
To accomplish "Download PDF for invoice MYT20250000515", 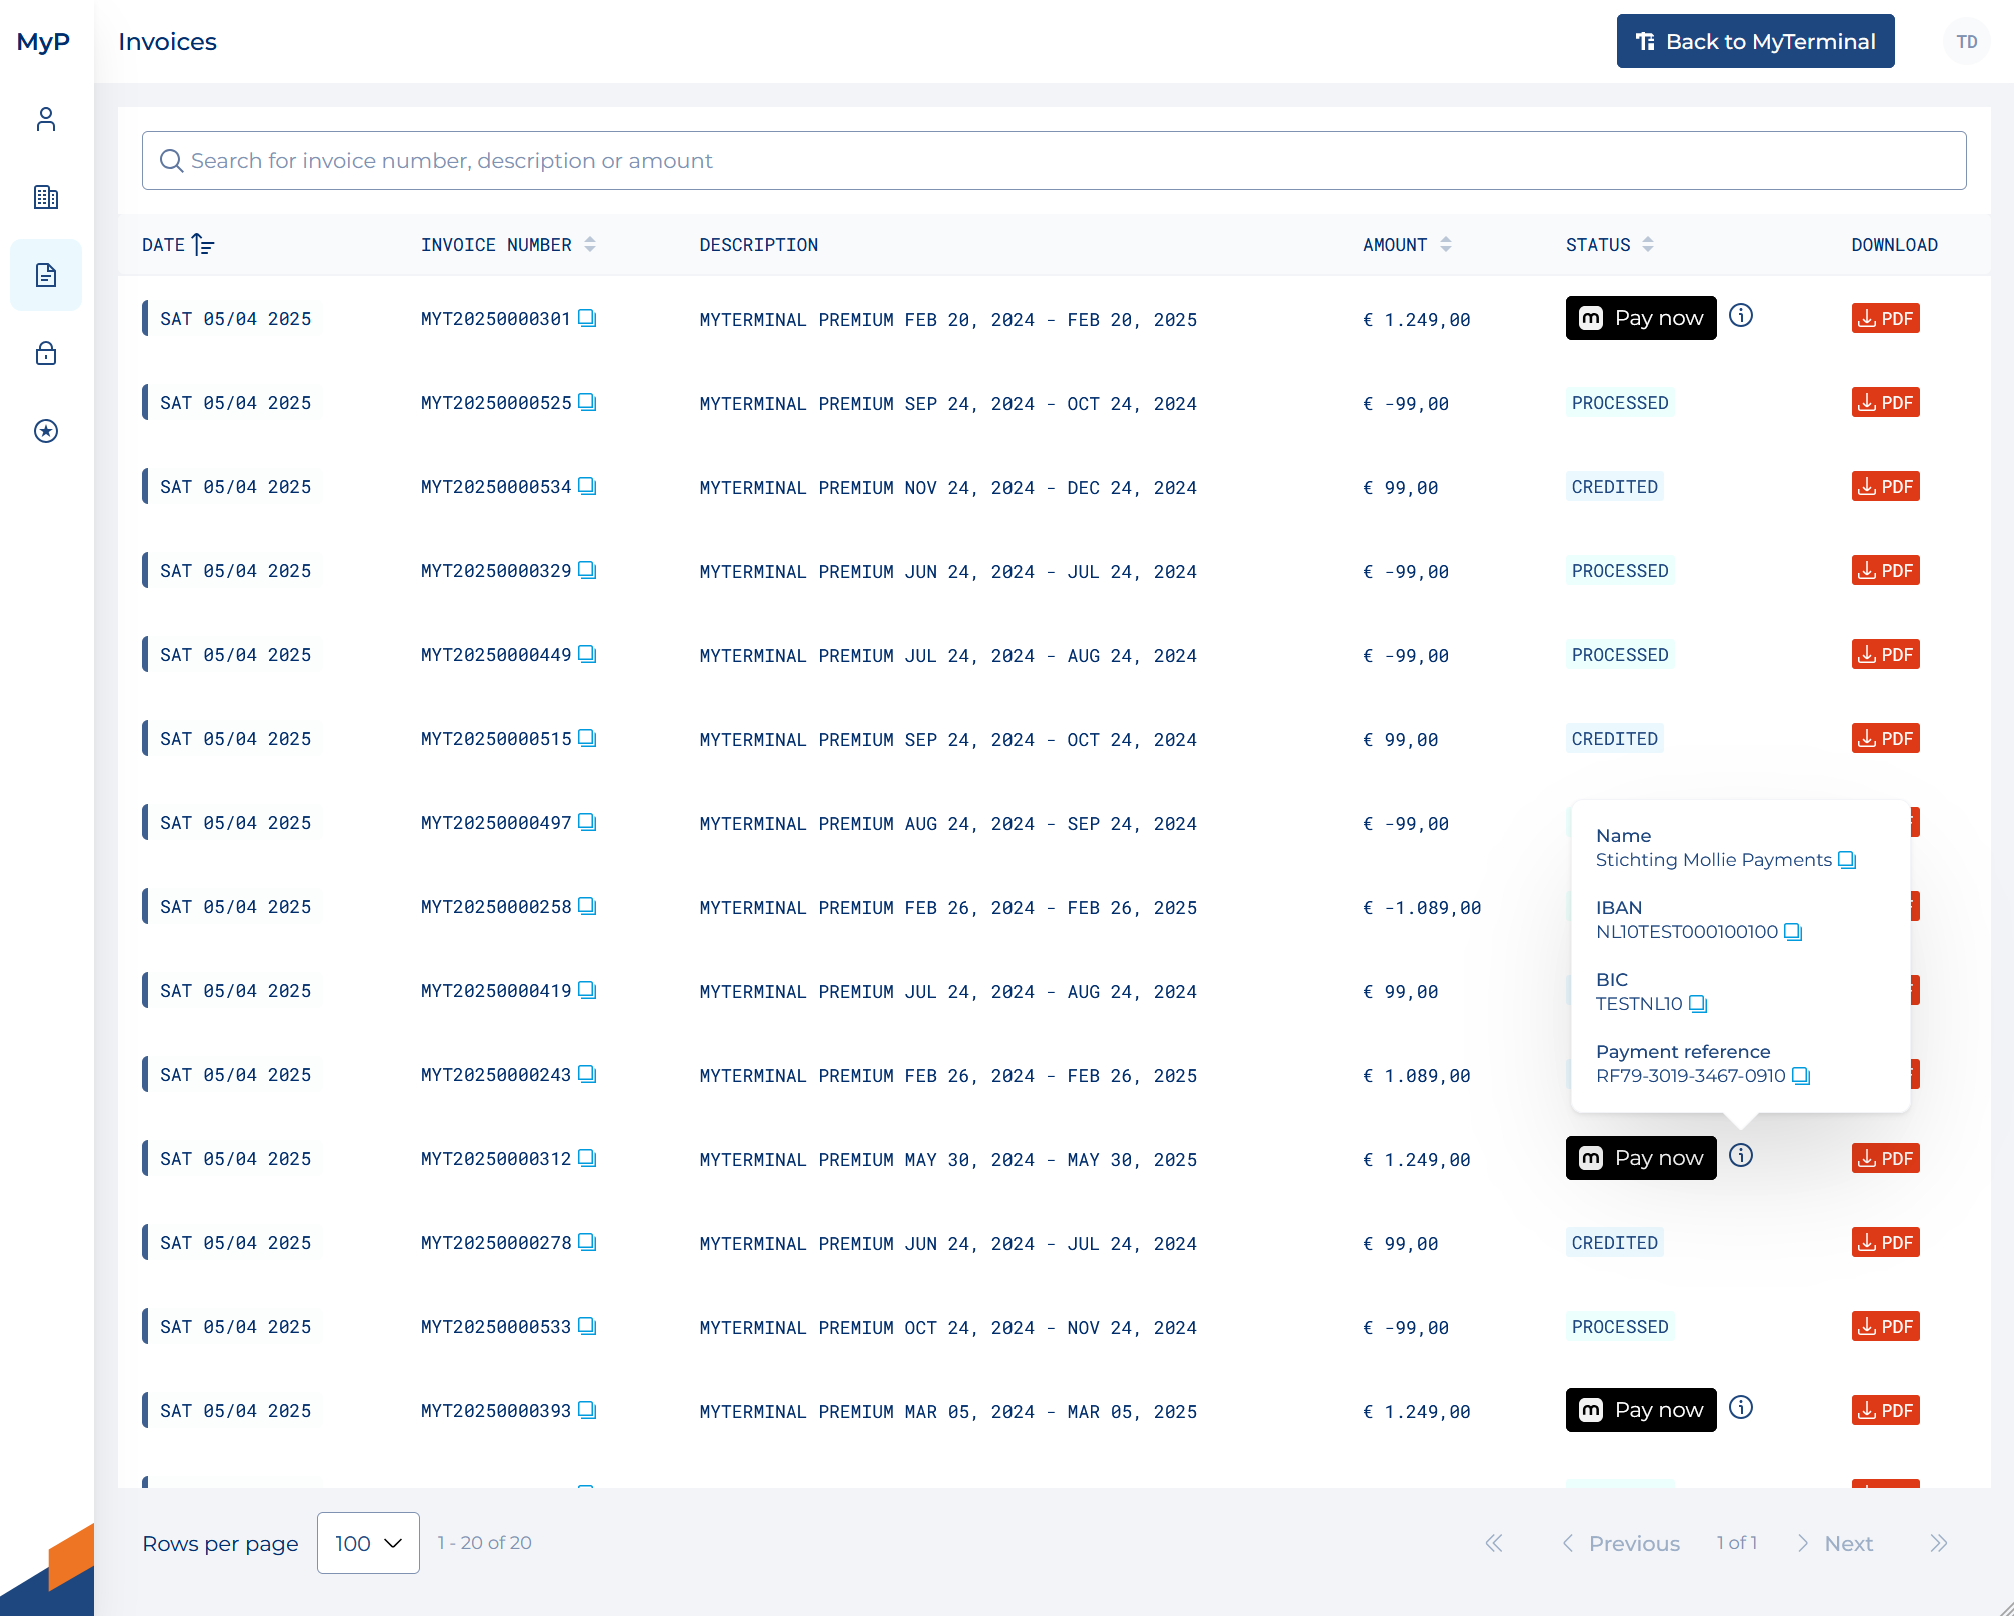I will point(1885,738).
